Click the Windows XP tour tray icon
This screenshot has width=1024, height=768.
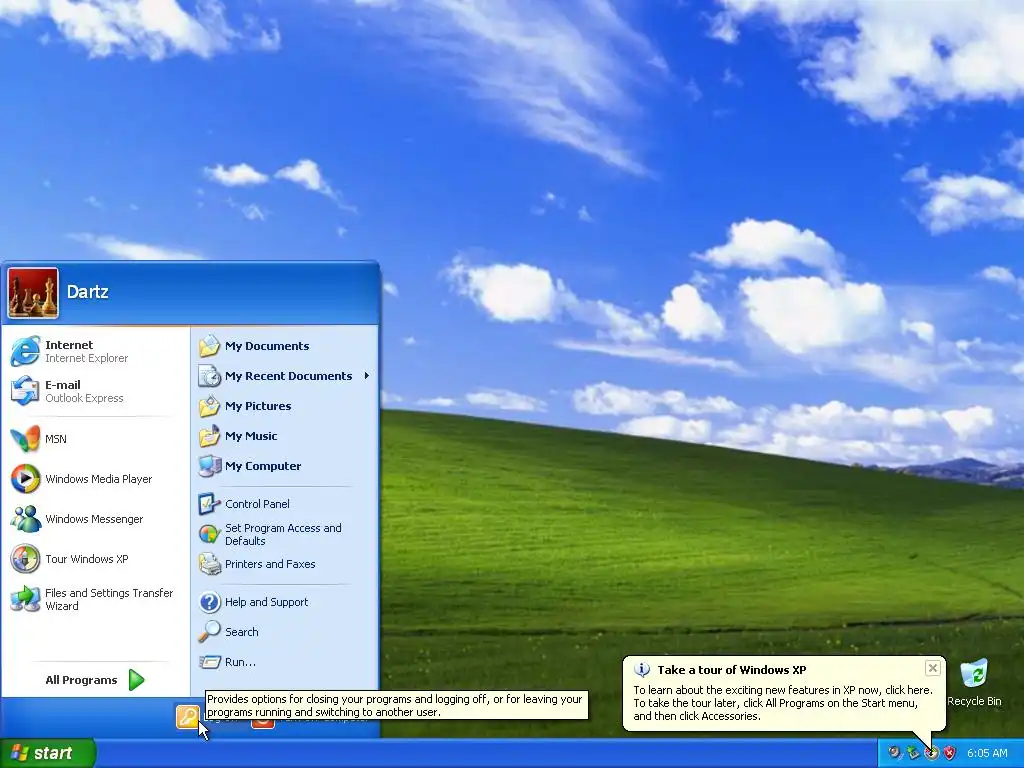[931, 753]
